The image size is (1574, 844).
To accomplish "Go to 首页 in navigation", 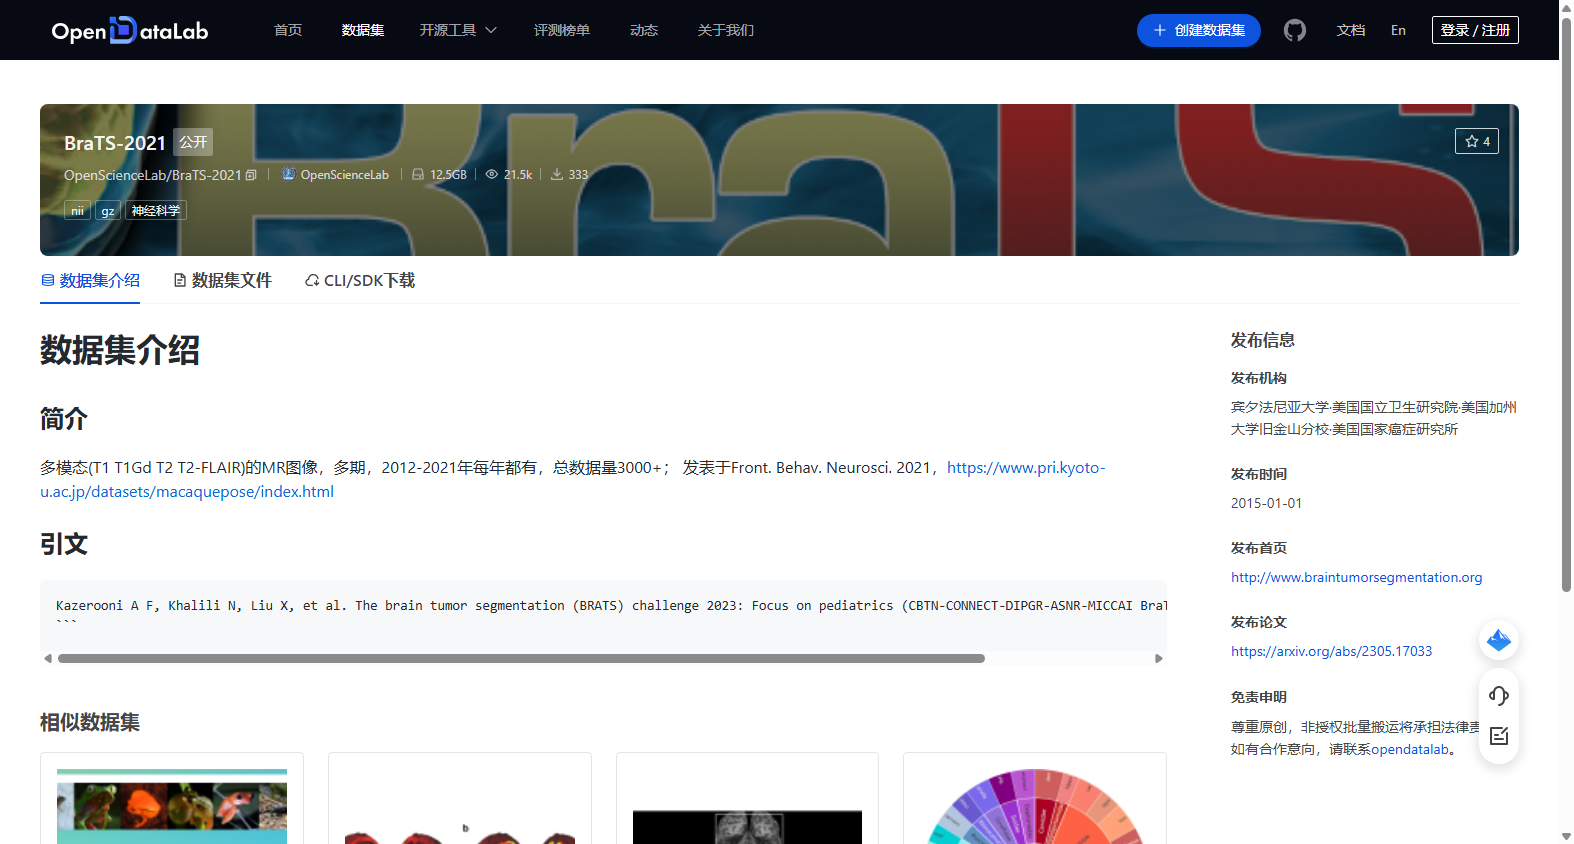I will click(288, 30).
